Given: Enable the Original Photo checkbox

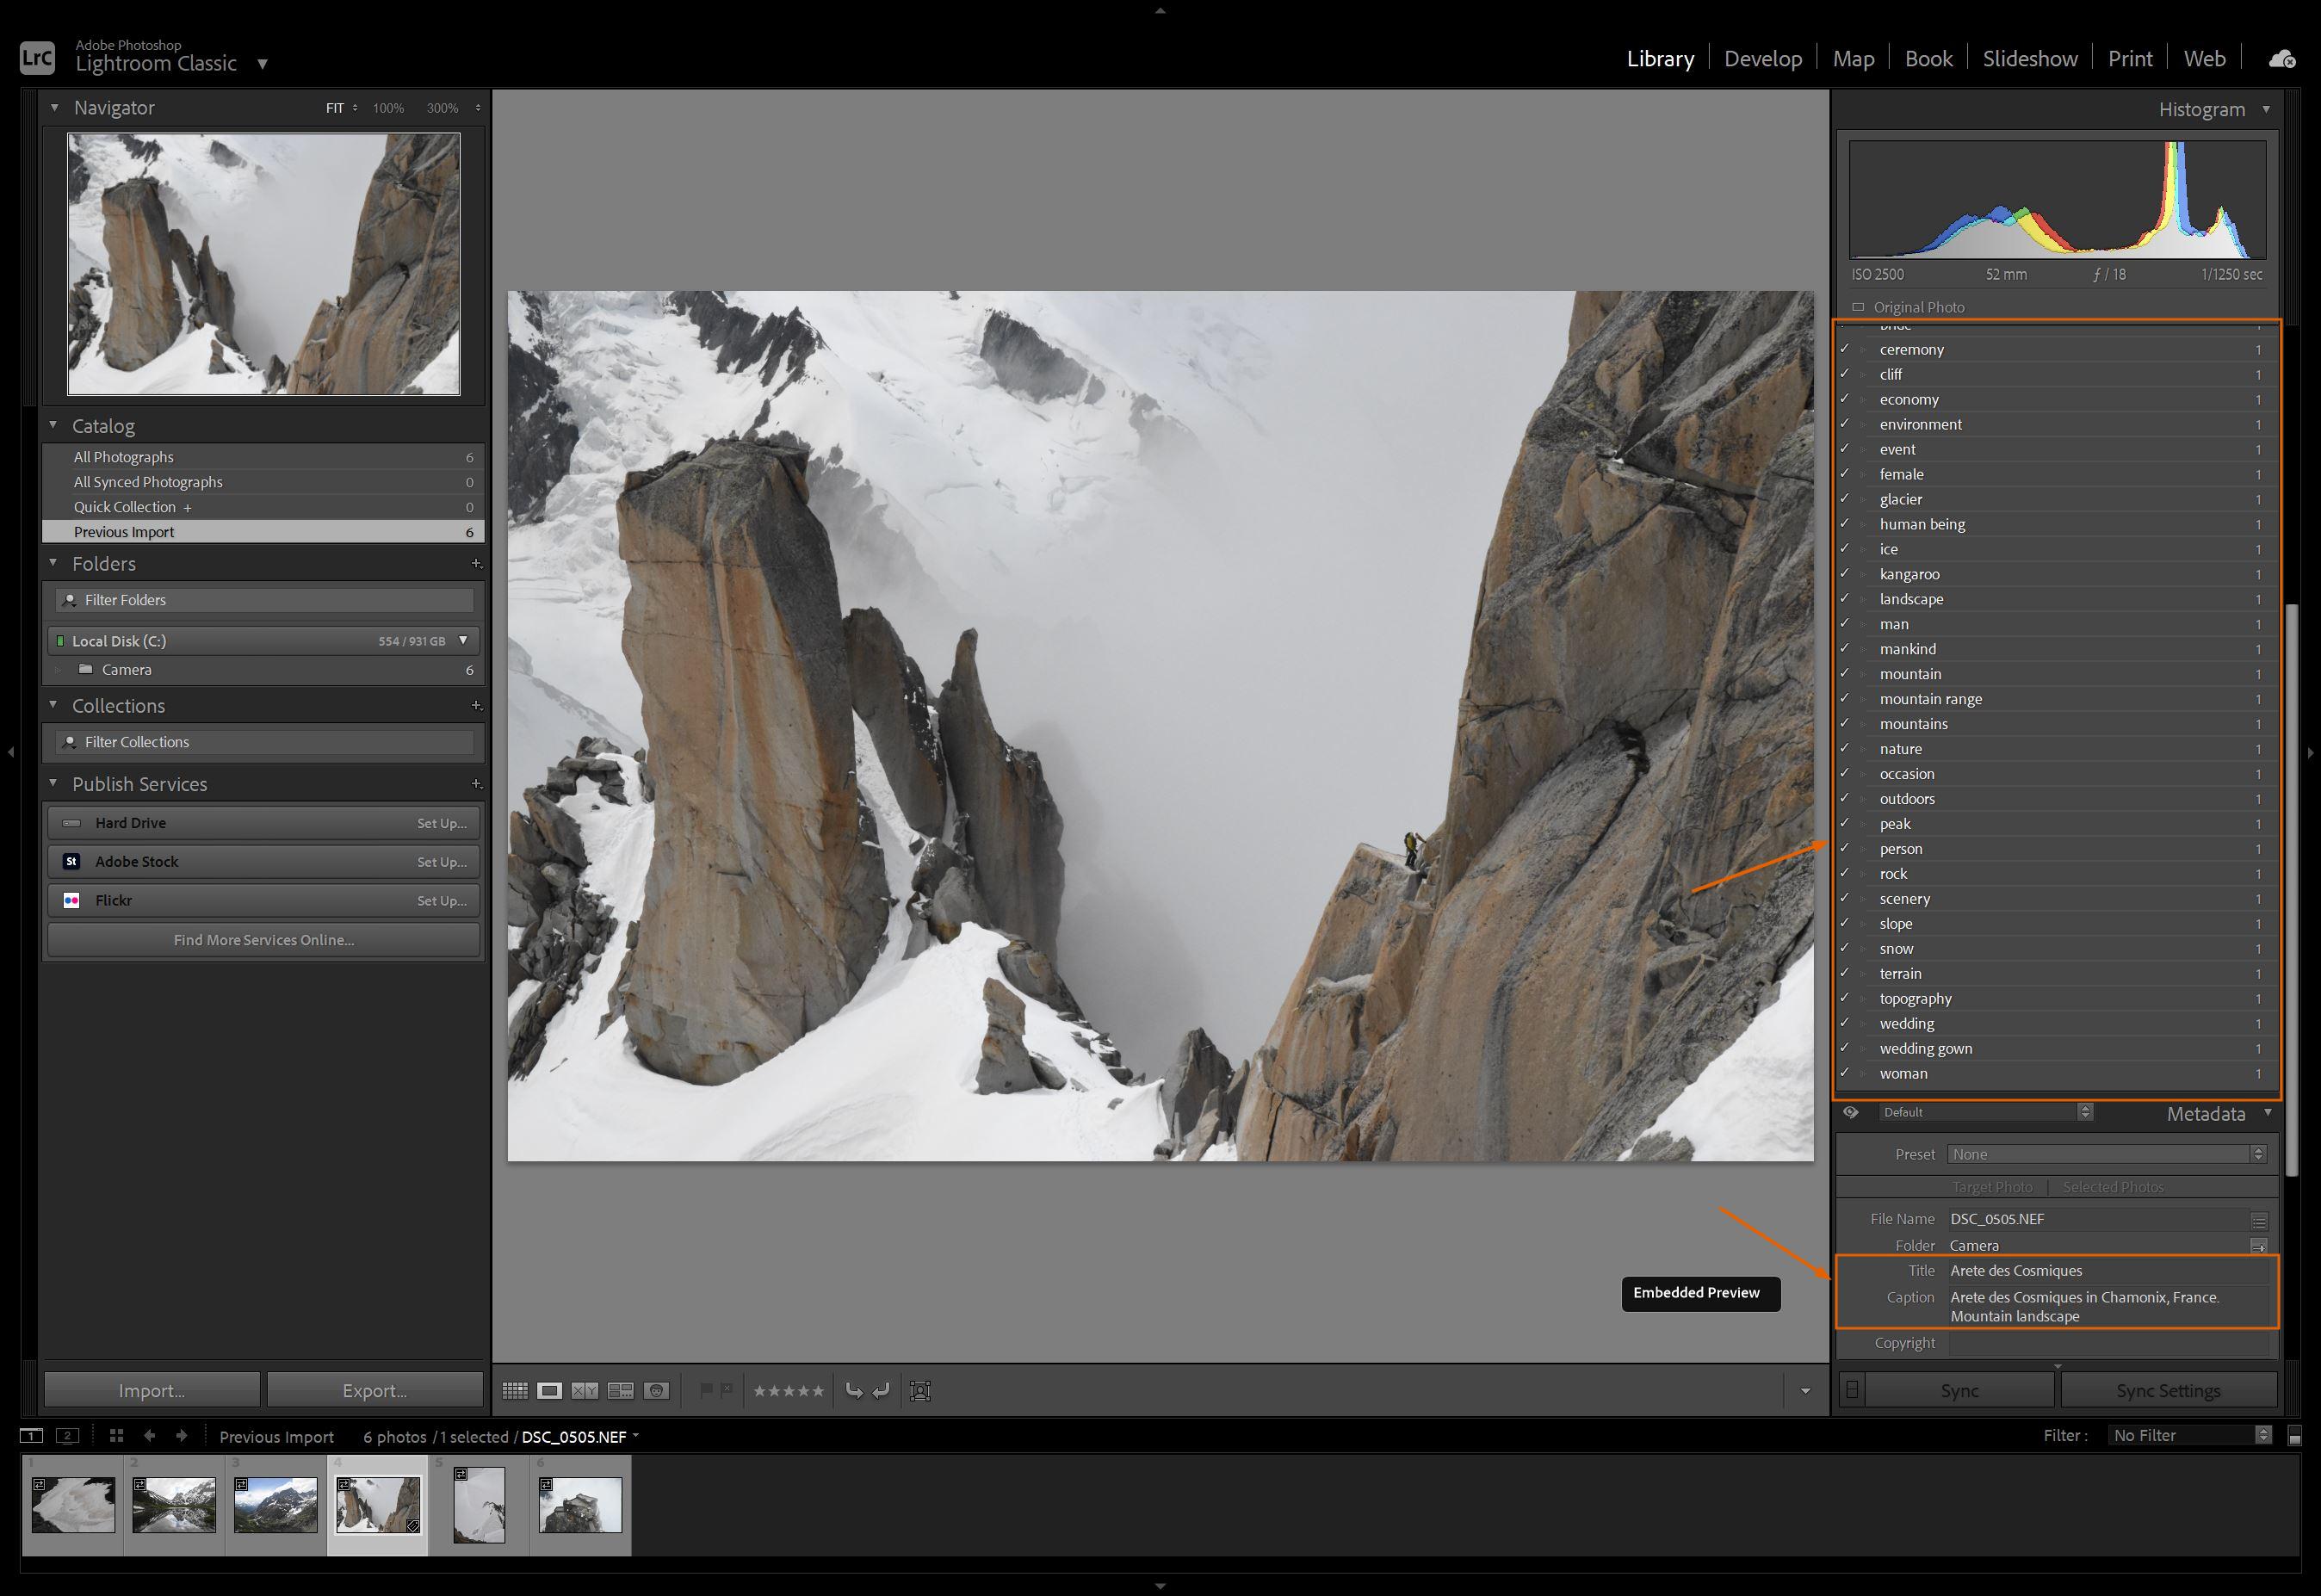Looking at the screenshot, I should [x=1859, y=307].
